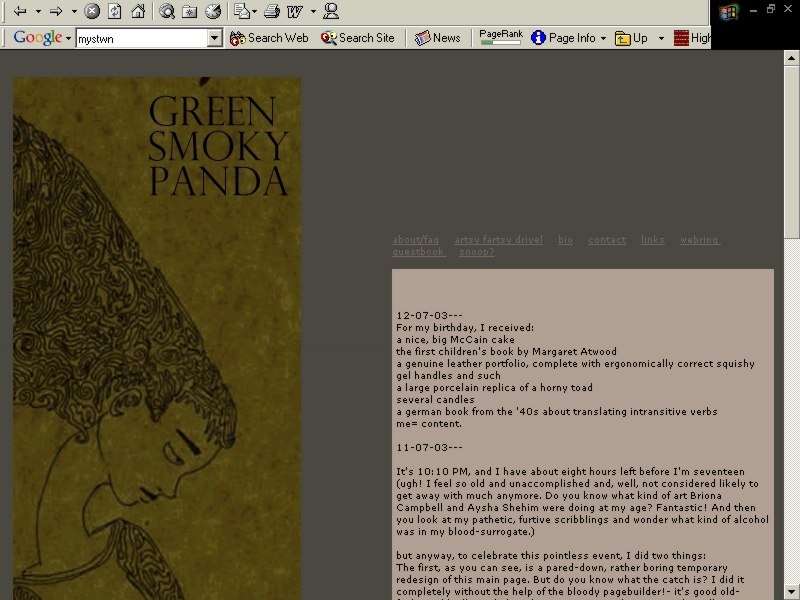The height and width of the screenshot is (600, 800).
Task: Click the 11-07-03 entry date
Action: pyautogui.click(x=430, y=447)
